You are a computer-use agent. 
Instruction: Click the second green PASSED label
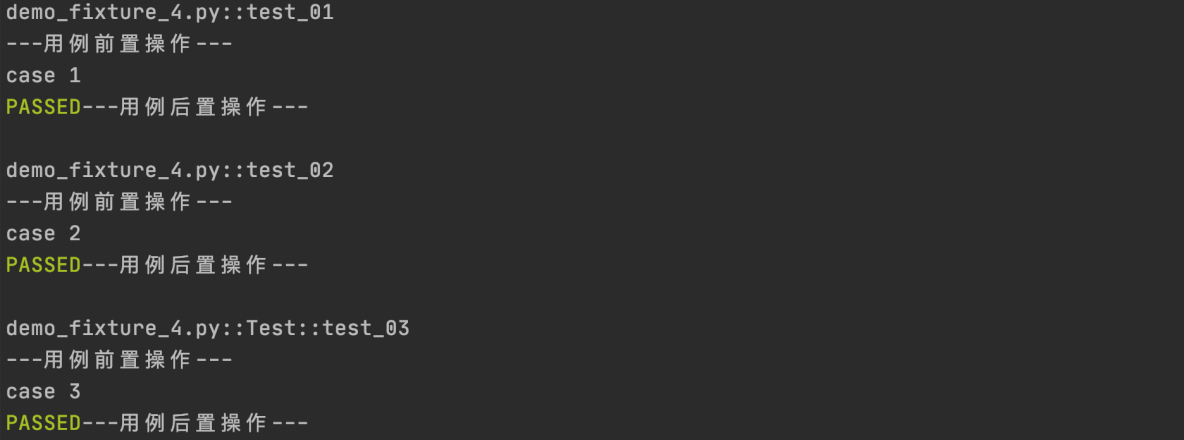tap(43, 266)
